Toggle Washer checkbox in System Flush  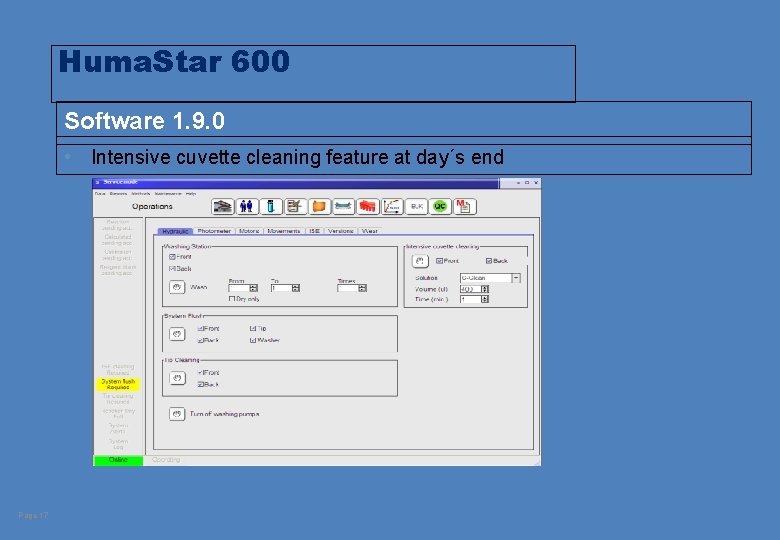pos(253,341)
